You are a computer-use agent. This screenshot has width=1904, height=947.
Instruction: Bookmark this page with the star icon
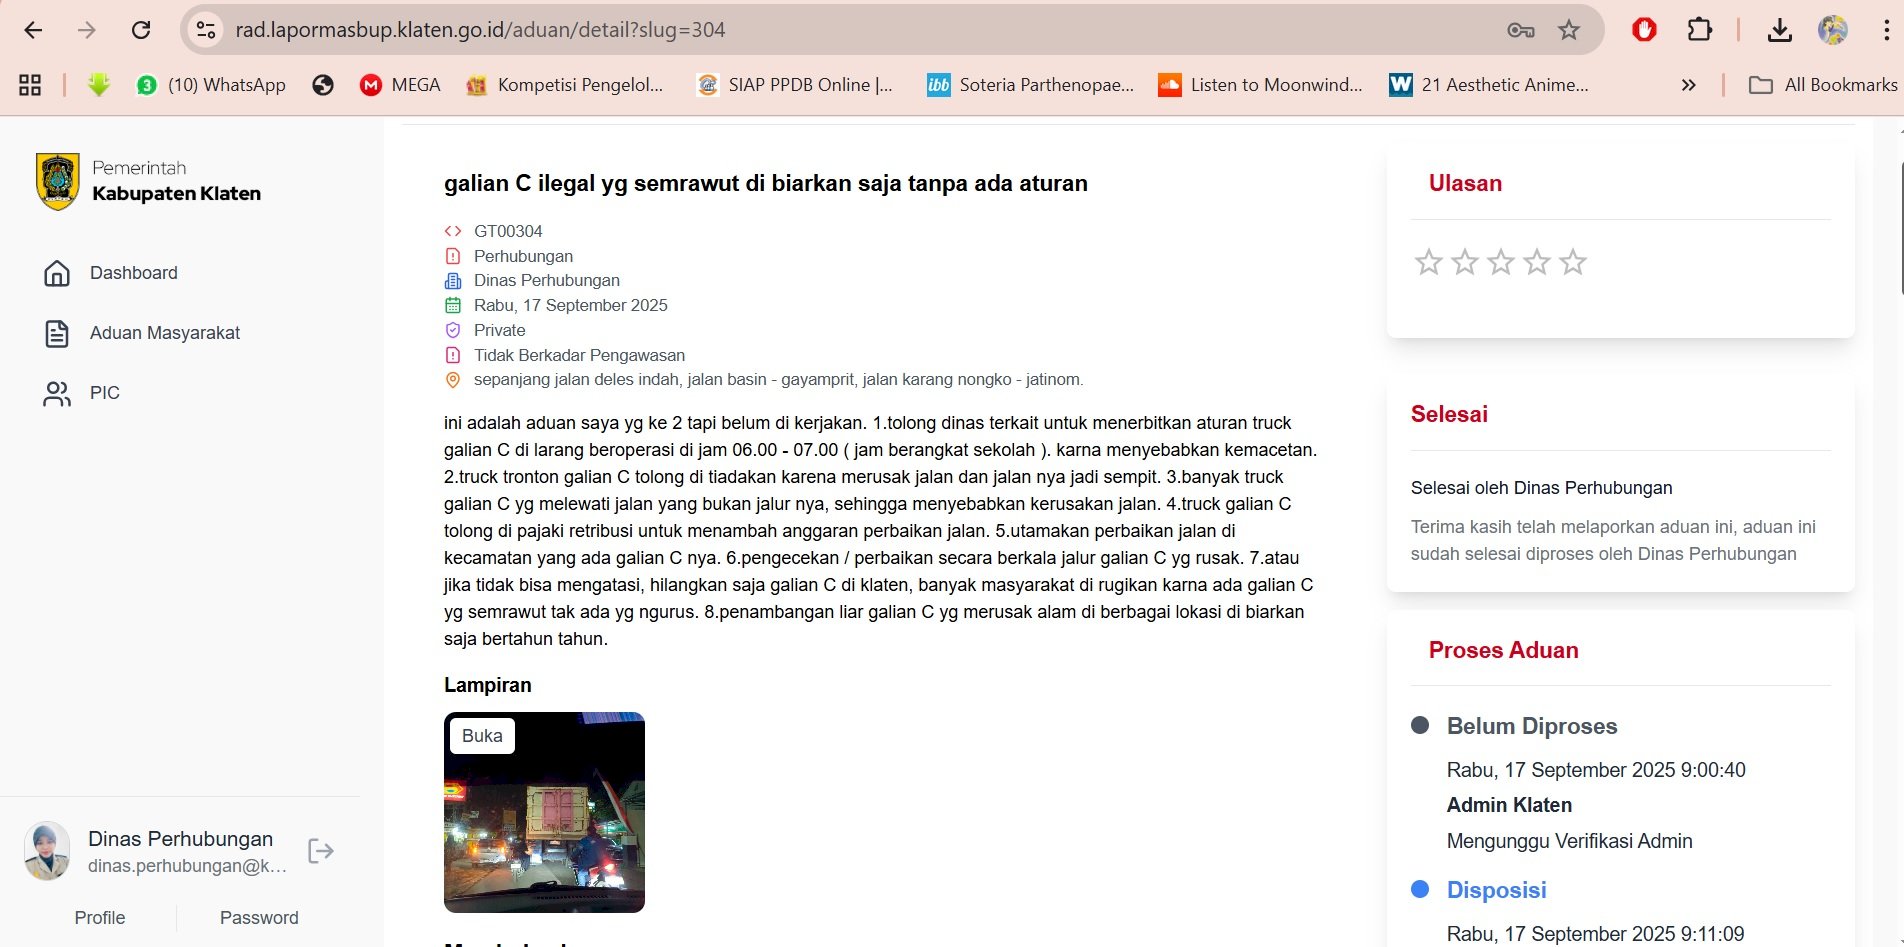[x=1569, y=30]
